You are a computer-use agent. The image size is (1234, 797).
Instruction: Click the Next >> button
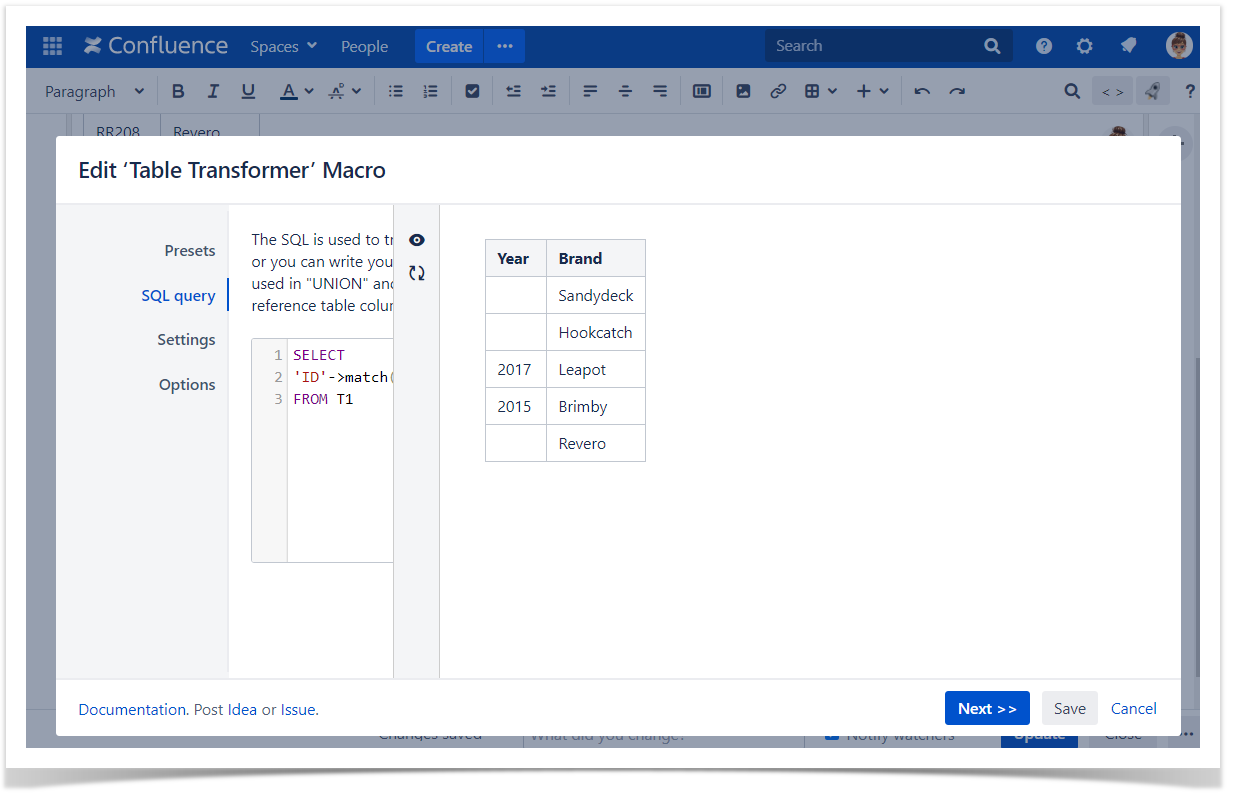click(986, 708)
